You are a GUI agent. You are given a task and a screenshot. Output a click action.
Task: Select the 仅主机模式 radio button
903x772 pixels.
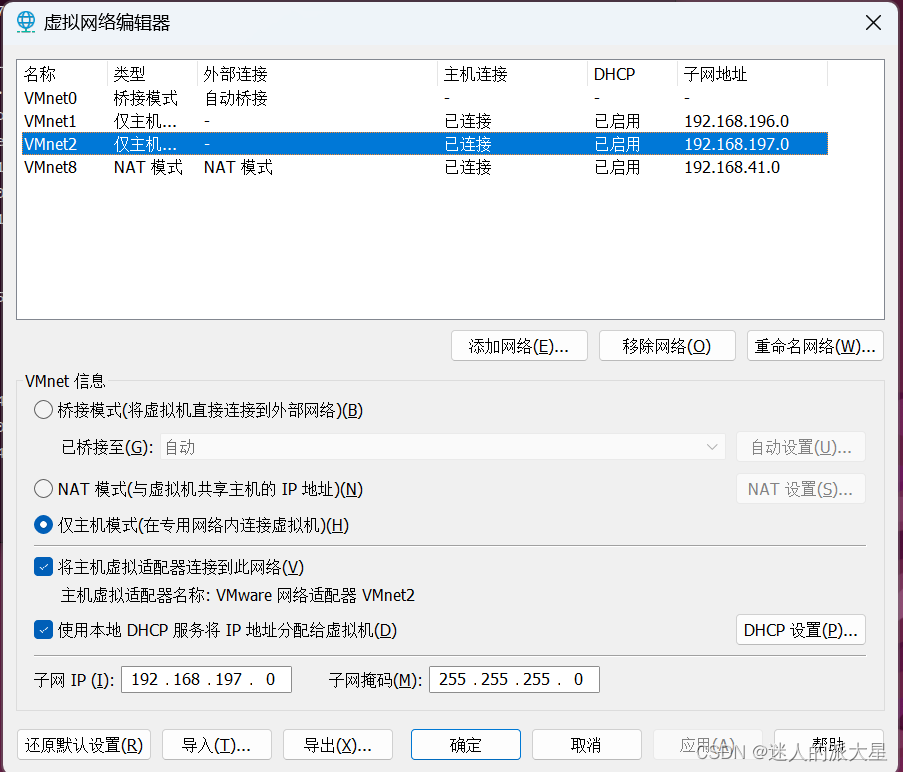tap(43, 524)
